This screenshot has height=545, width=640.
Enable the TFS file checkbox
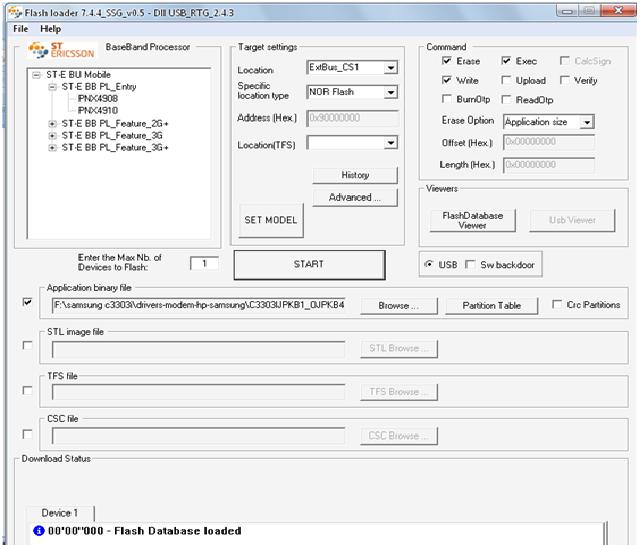tap(27, 391)
